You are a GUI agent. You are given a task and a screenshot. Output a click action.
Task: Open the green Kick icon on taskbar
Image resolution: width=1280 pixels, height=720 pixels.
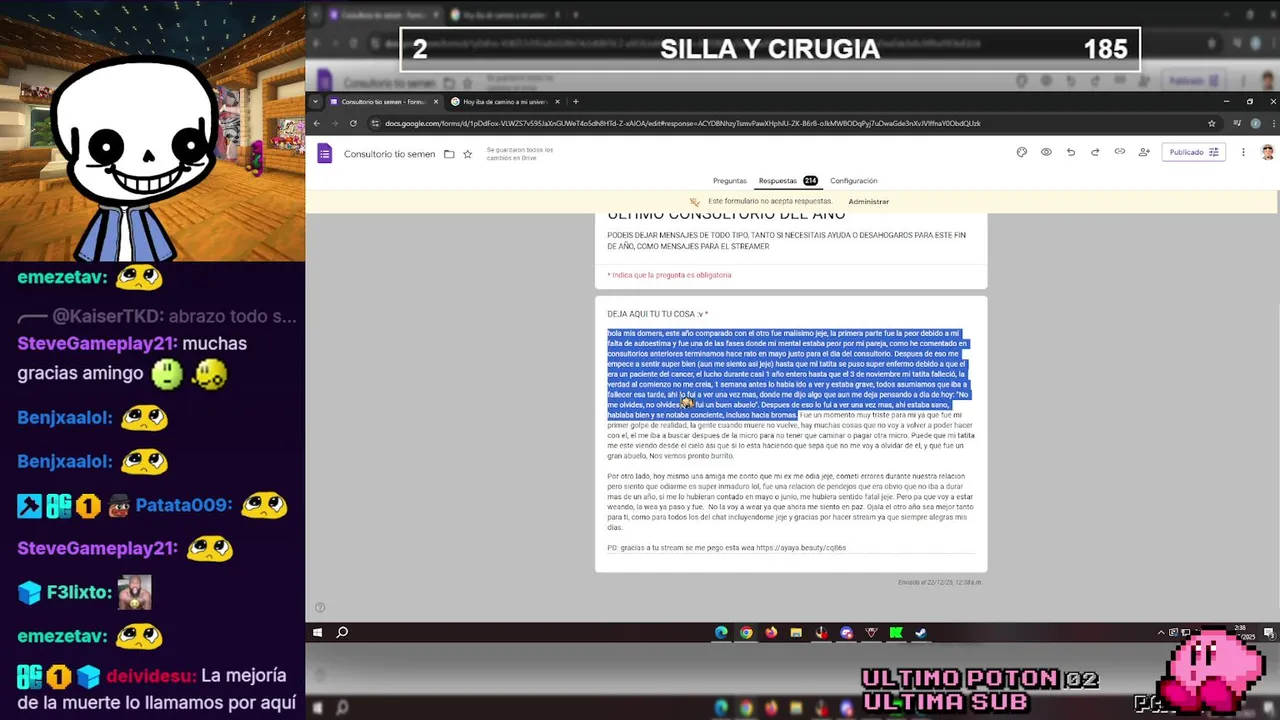click(896, 632)
